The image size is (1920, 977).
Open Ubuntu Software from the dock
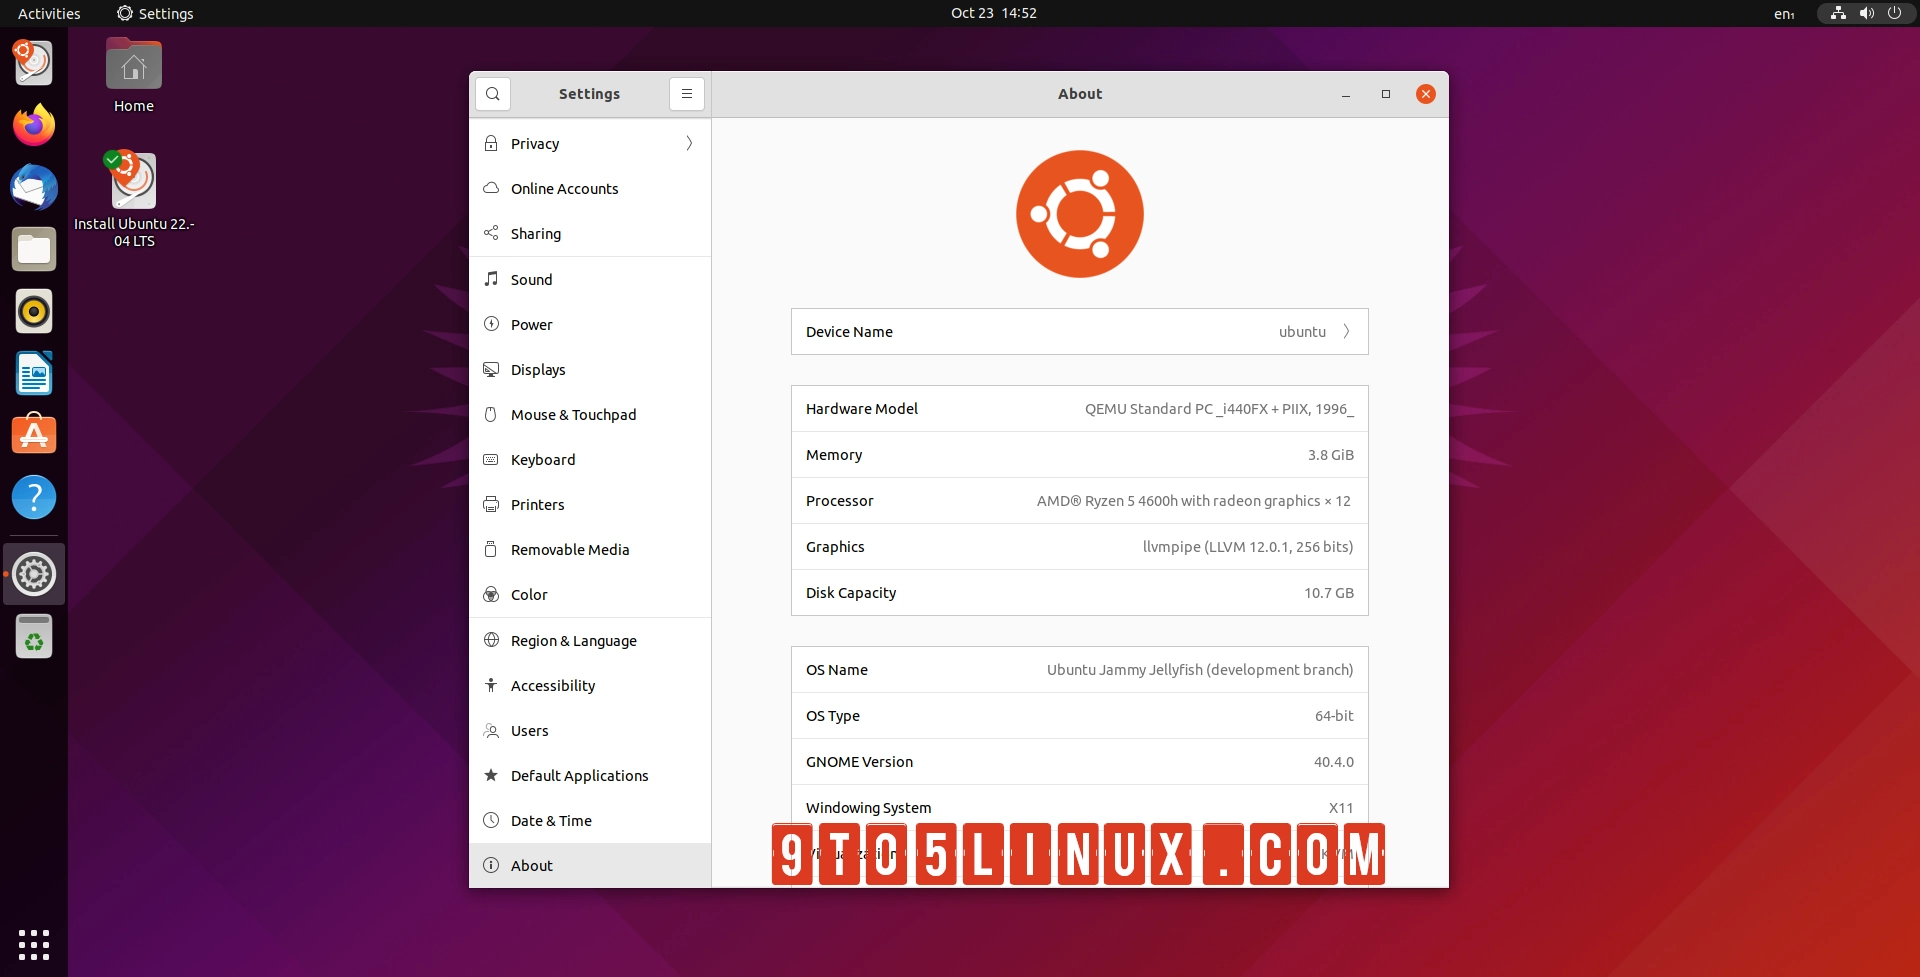[33, 435]
